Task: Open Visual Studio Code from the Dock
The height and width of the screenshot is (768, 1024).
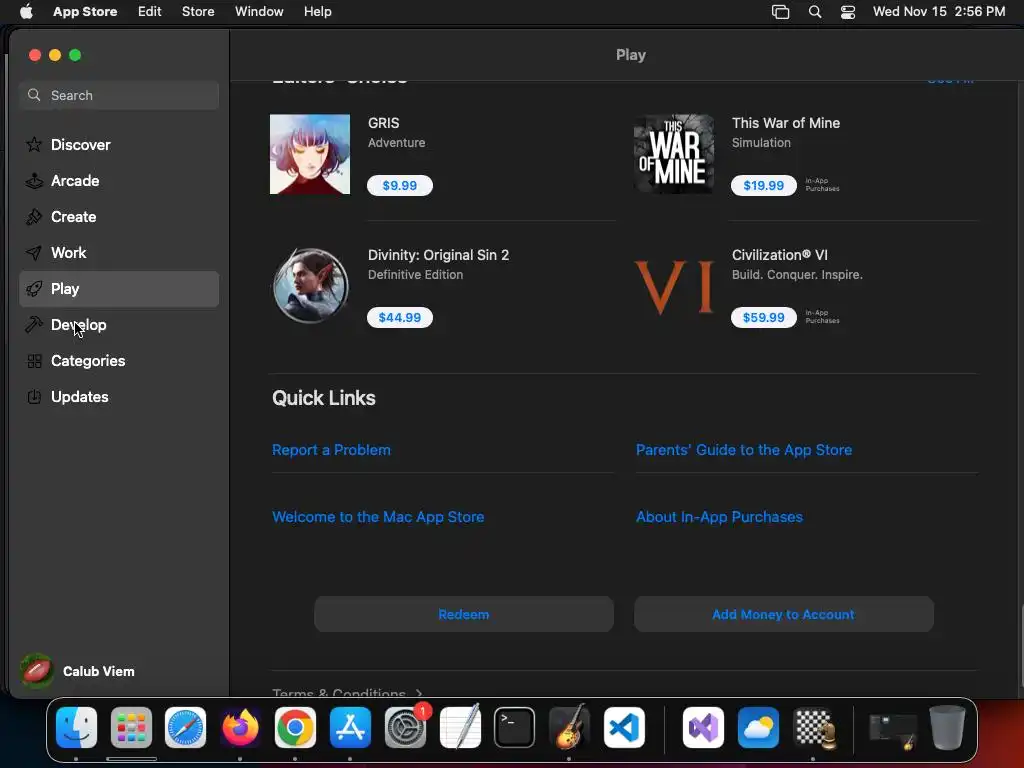Action: [624, 727]
